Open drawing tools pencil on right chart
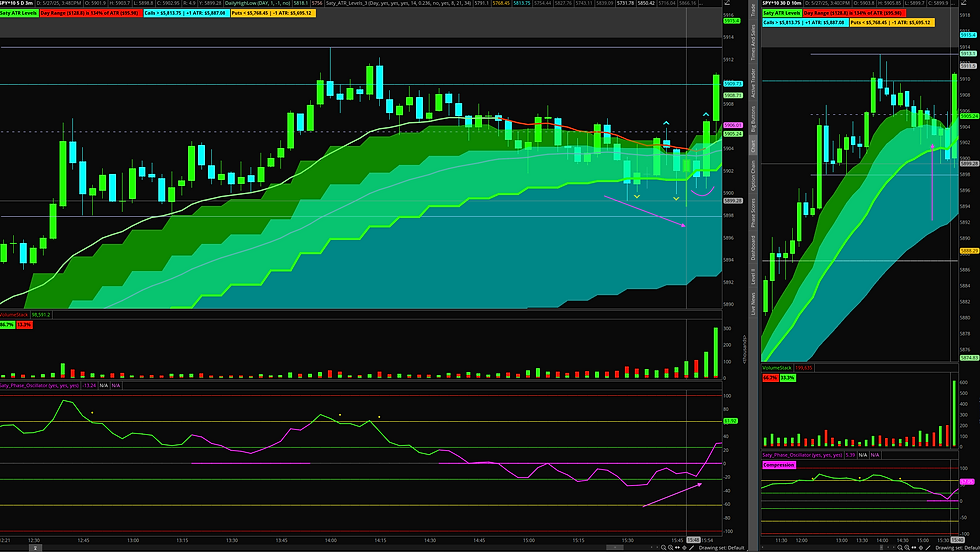The image size is (980, 552). pyautogui.click(x=928, y=548)
